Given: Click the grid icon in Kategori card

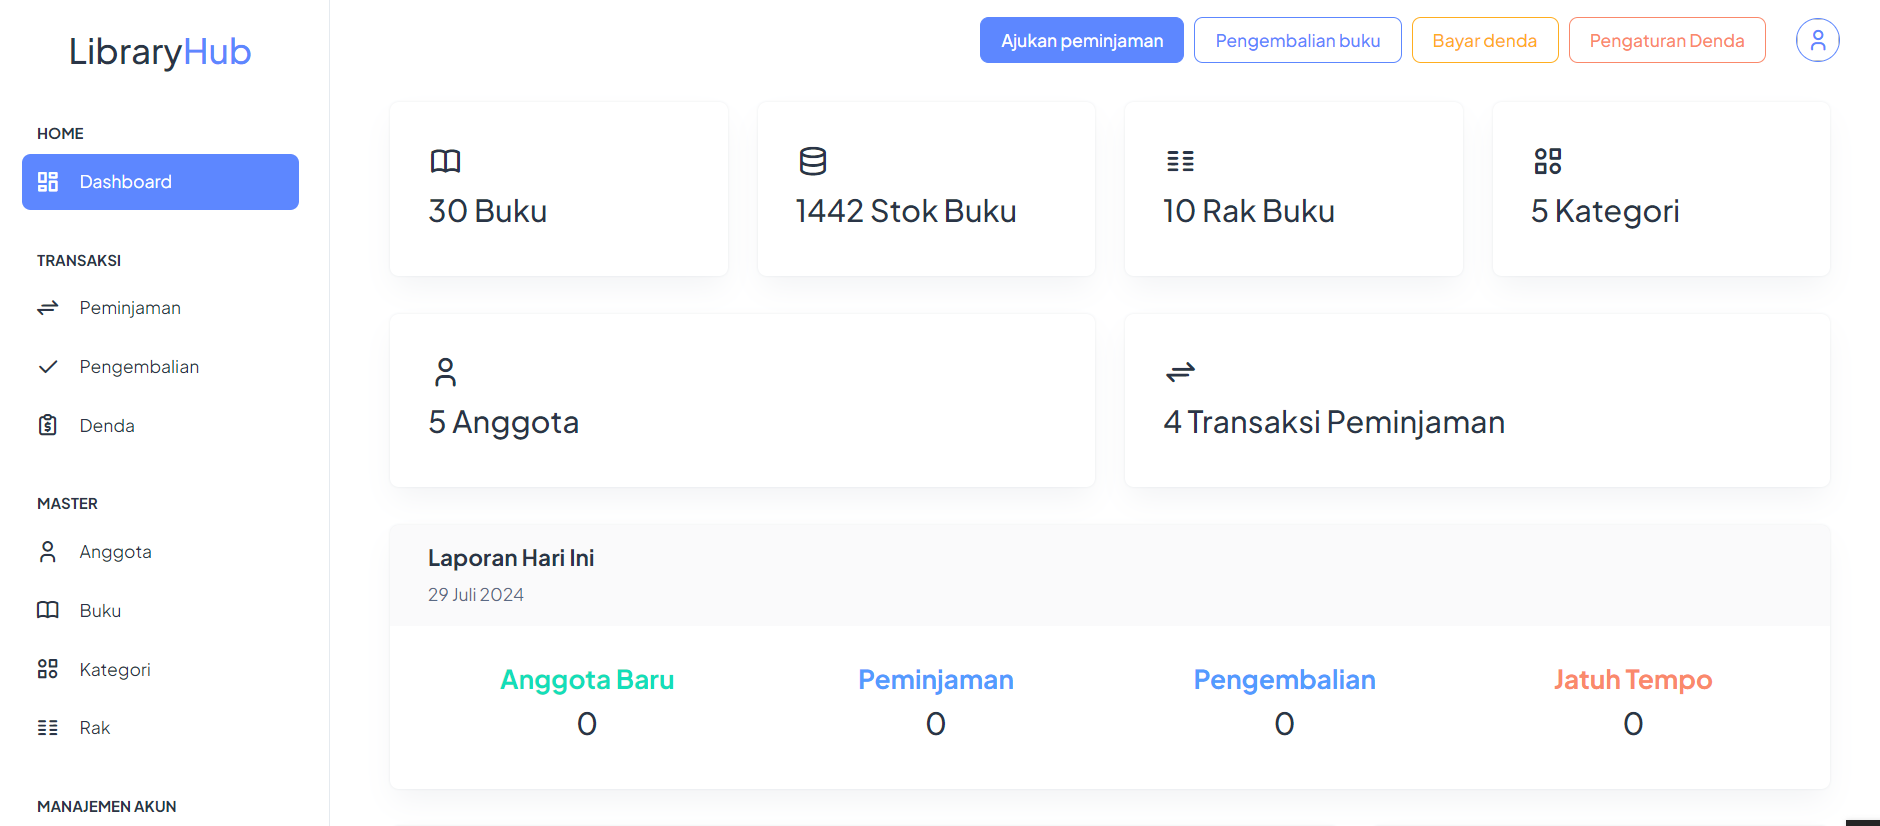Looking at the screenshot, I should coord(1548,161).
